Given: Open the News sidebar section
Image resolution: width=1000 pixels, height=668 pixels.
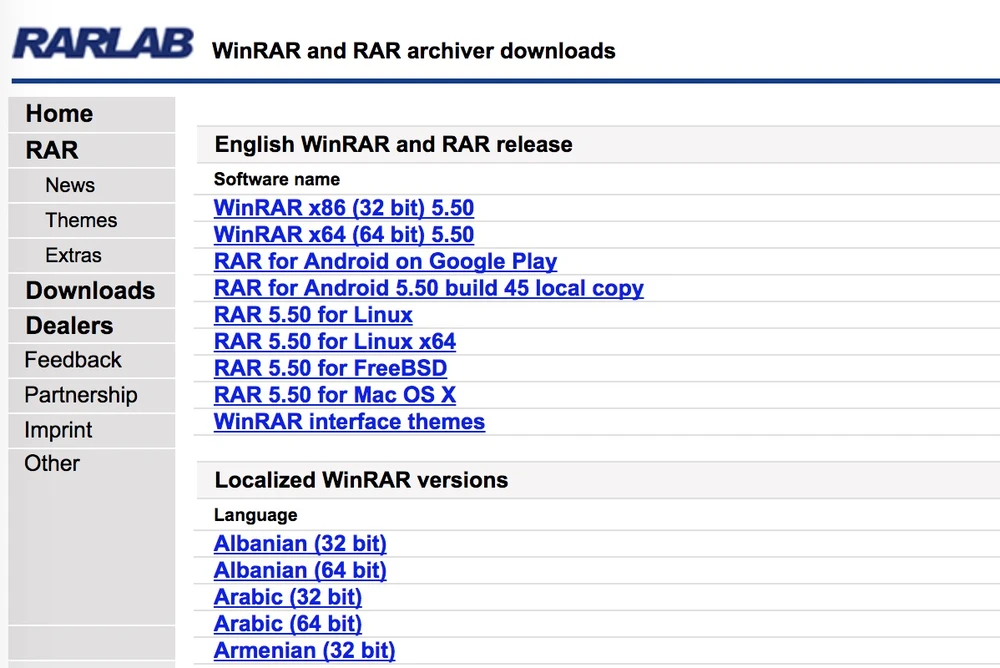Looking at the screenshot, I should point(70,186).
